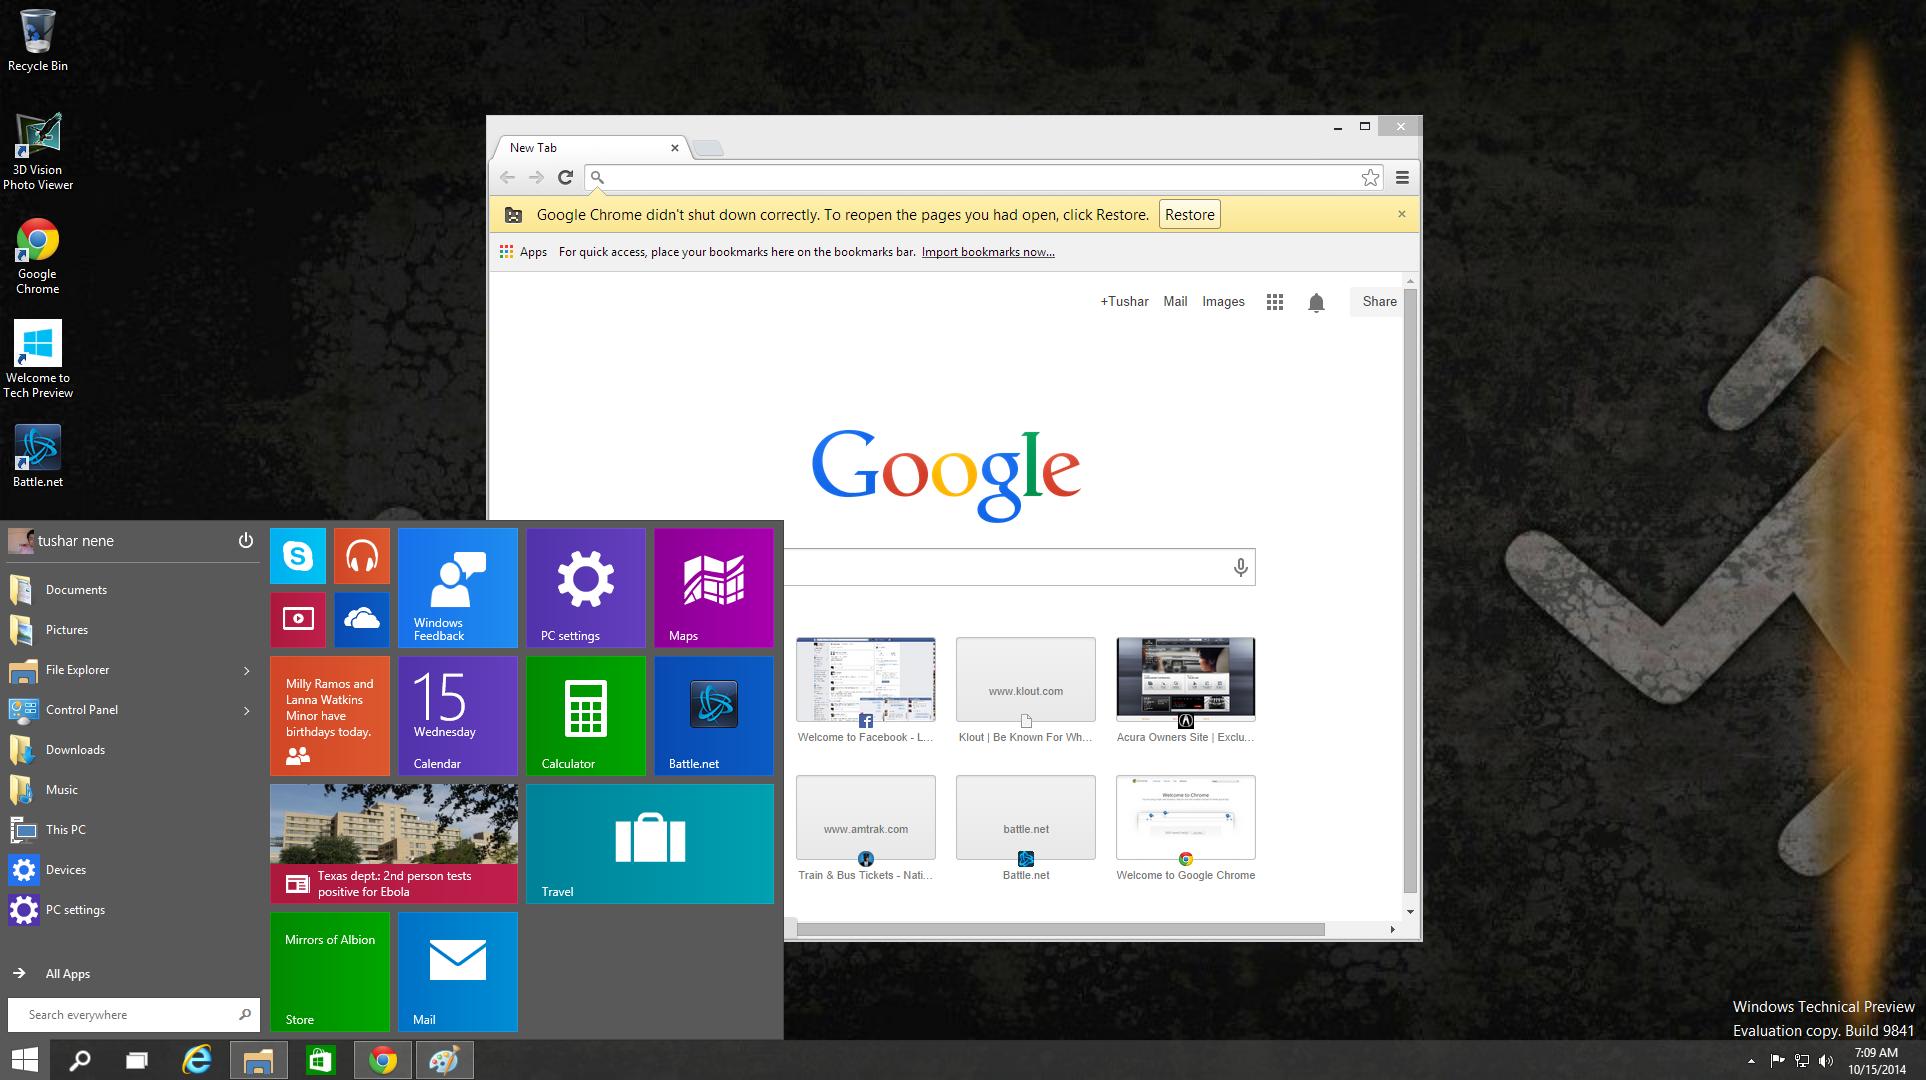Screen dimensions: 1926x1080
Task: Open taskbar Search magnifier
Action: coord(80,1060)
